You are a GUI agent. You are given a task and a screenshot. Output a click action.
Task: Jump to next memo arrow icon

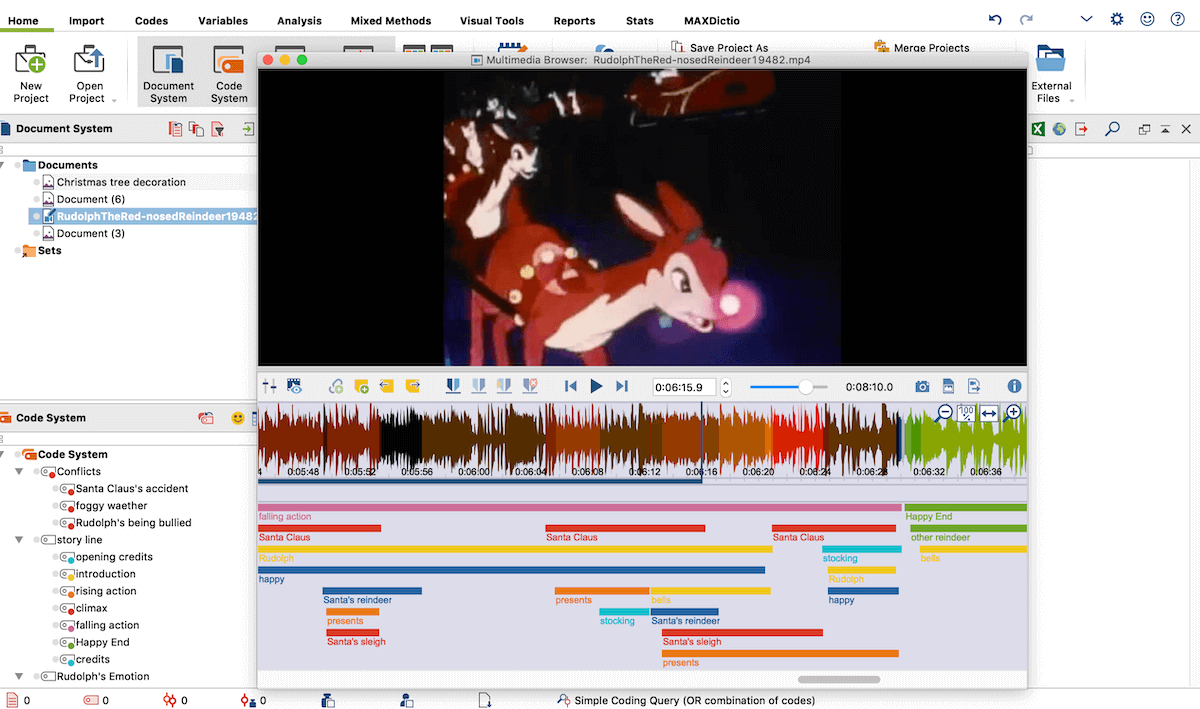412,386
